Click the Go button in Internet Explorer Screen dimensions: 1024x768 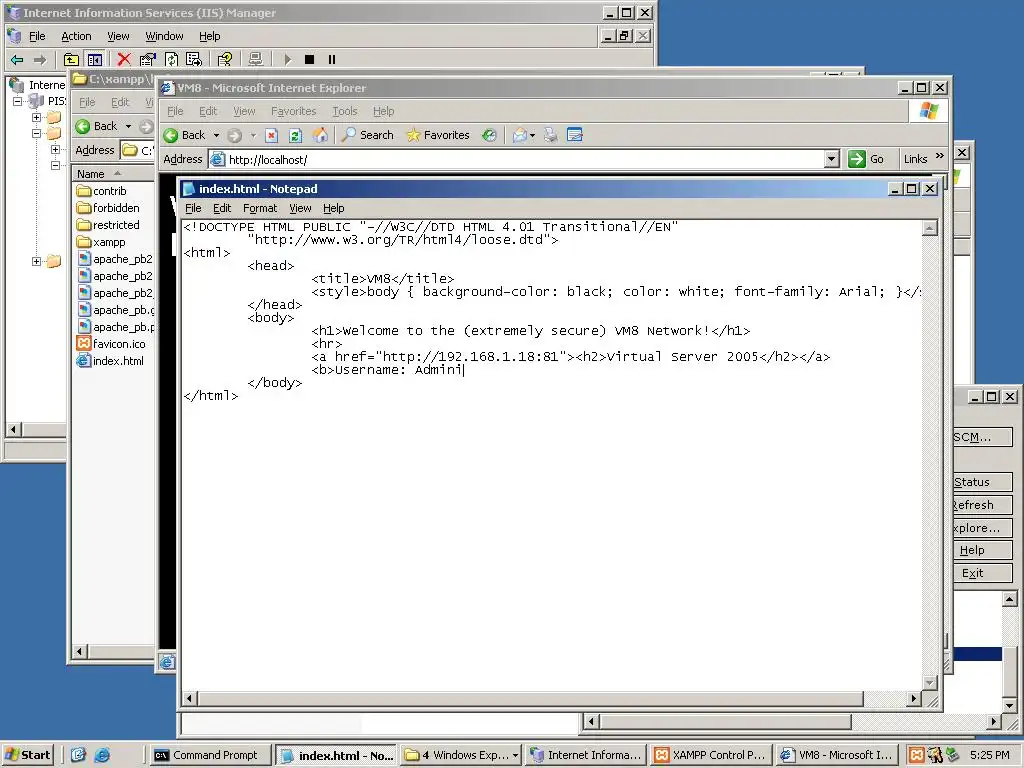(867, 159)
